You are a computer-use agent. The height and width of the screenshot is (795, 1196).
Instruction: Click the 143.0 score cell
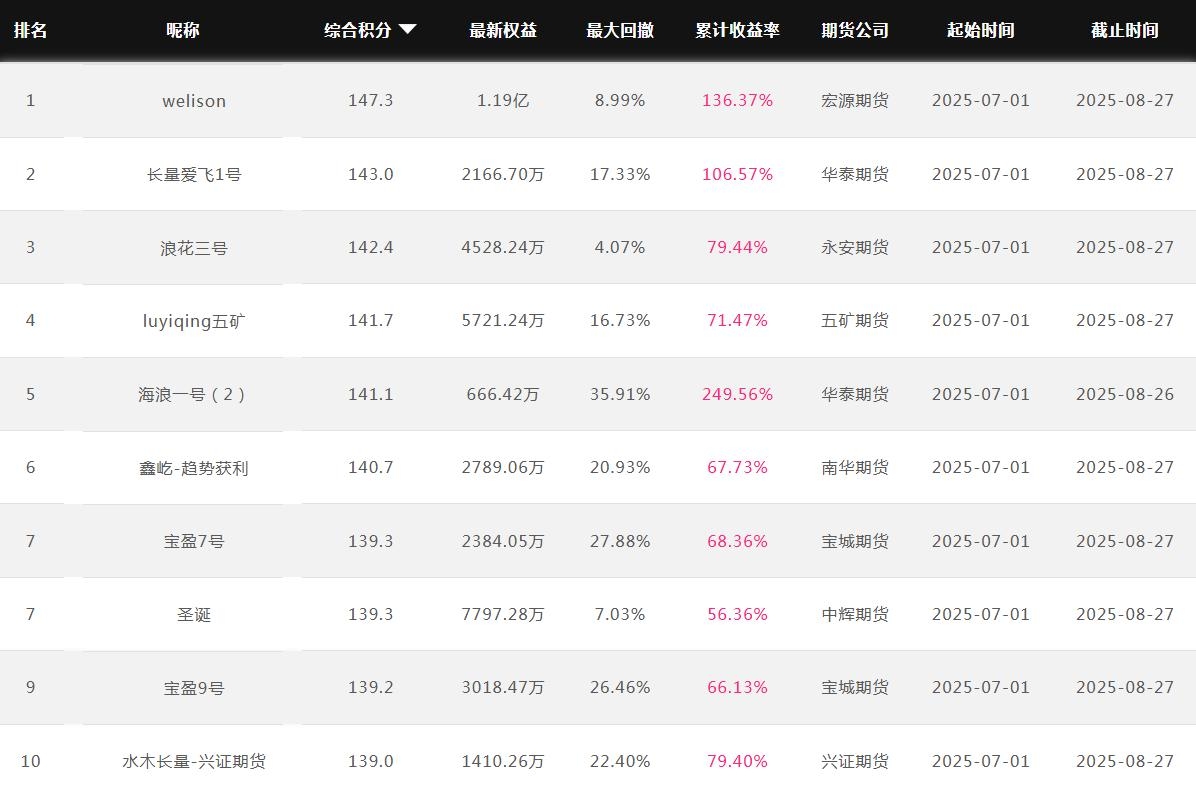click(x=371, y=174)
